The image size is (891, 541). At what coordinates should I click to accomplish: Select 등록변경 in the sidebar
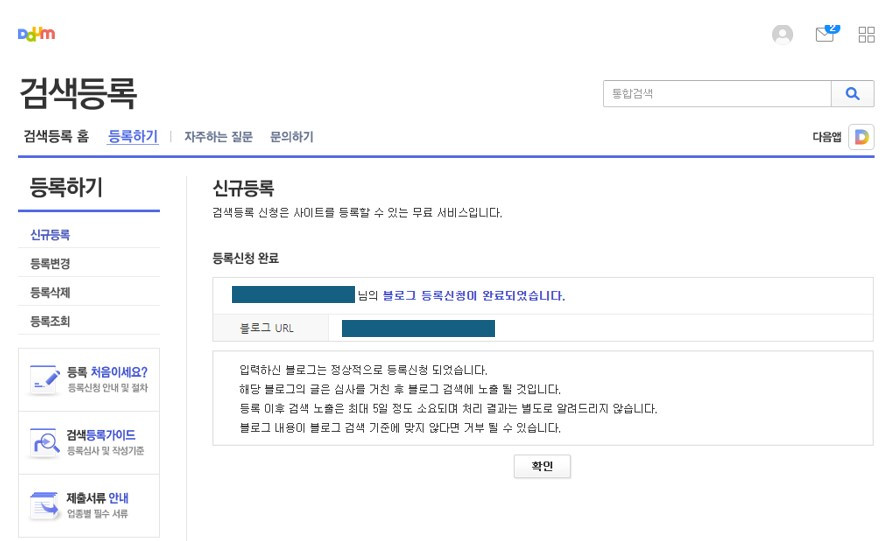click(50, 264)
